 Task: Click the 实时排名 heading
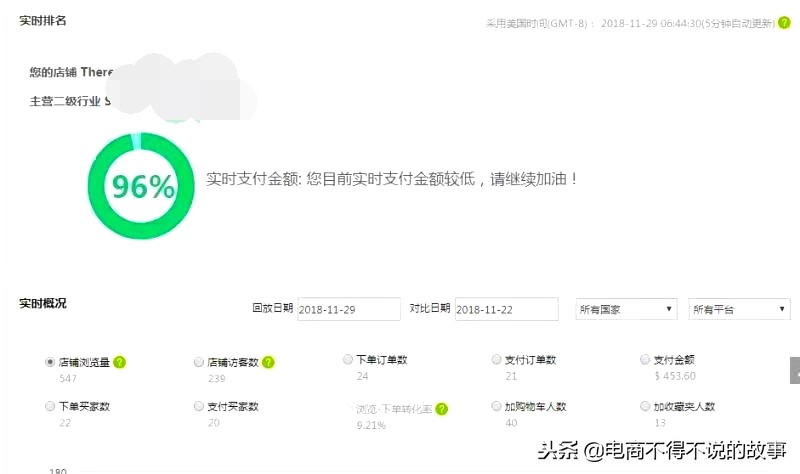[43, 21]
